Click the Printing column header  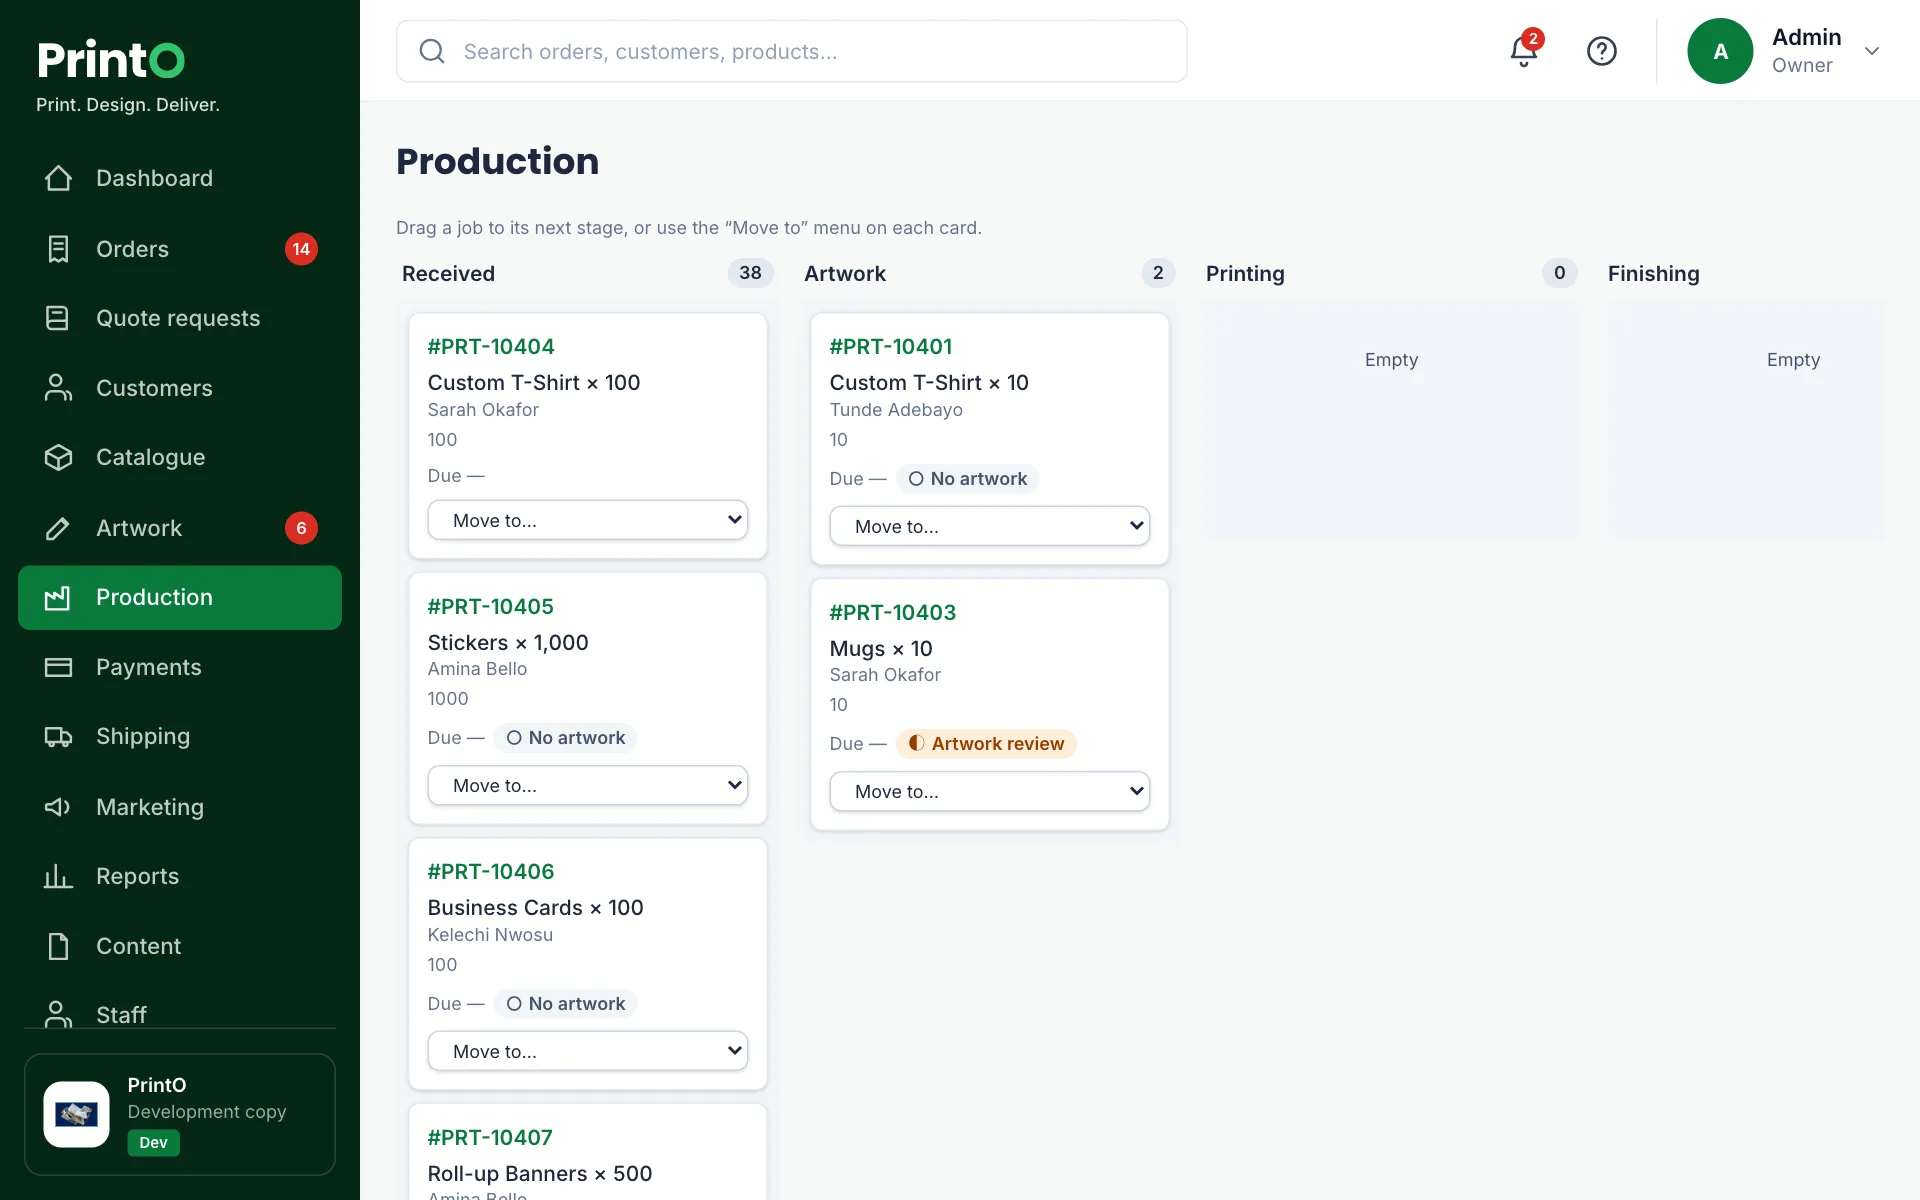(1245, 274)
